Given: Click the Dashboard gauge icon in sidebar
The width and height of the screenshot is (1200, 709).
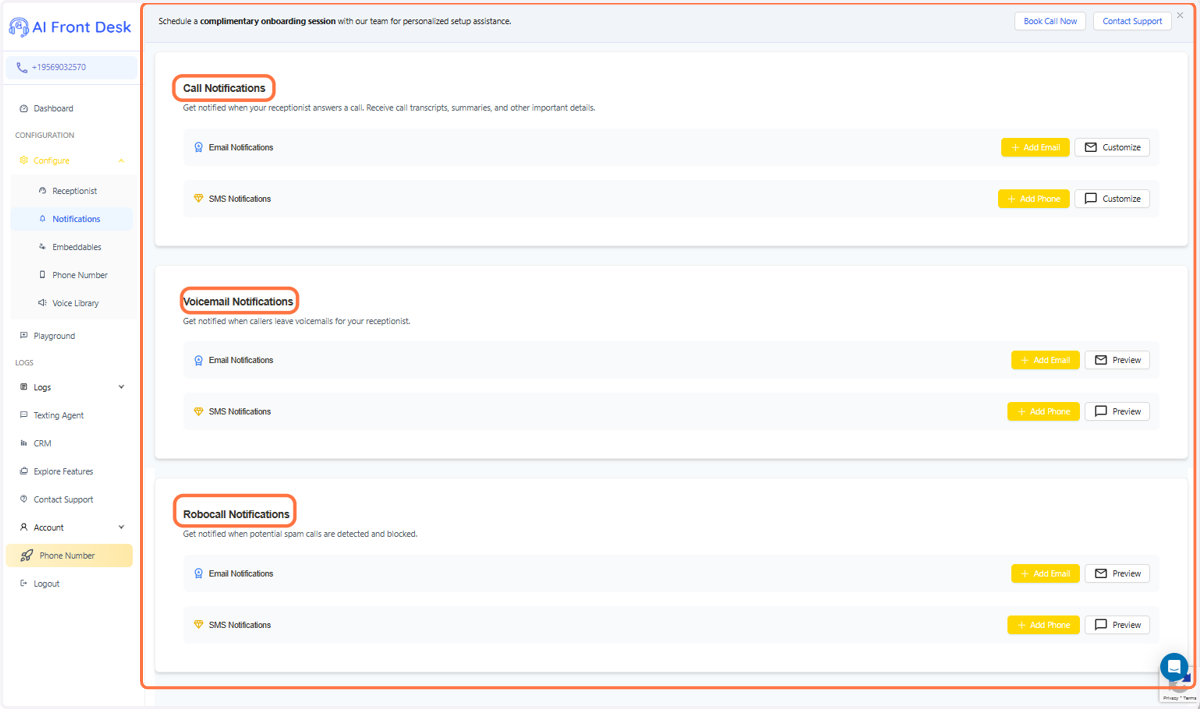Looking at the screenshot, I should [x=24, y=108].
